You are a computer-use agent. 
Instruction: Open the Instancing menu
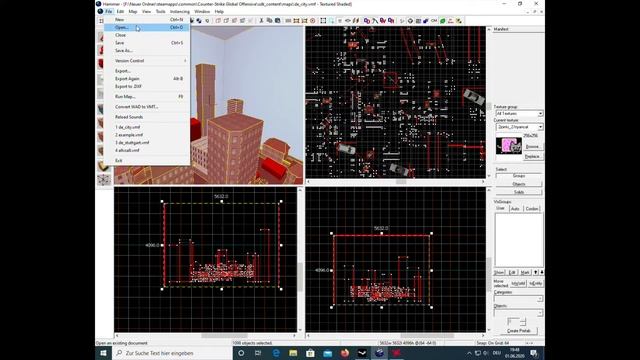180,11
